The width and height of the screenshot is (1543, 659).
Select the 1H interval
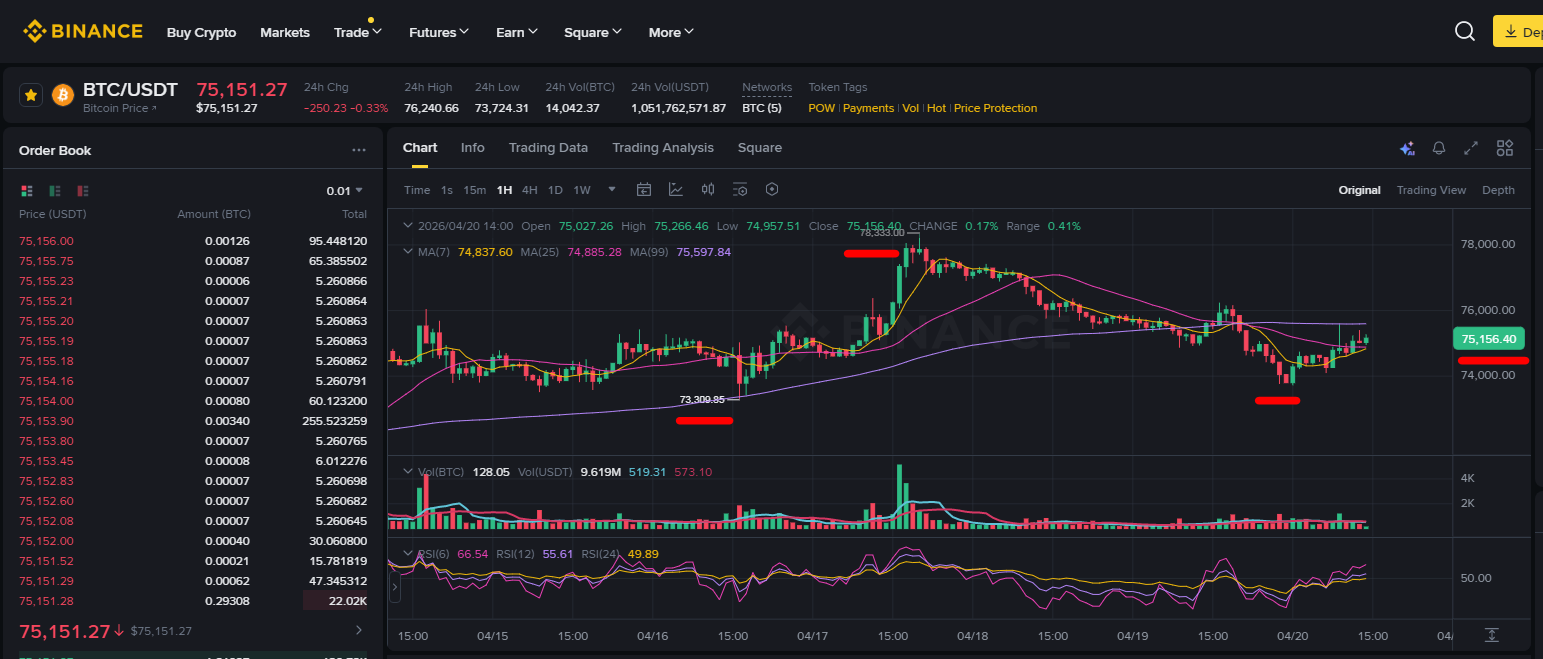pyautogui.click(x=504, y=190)
